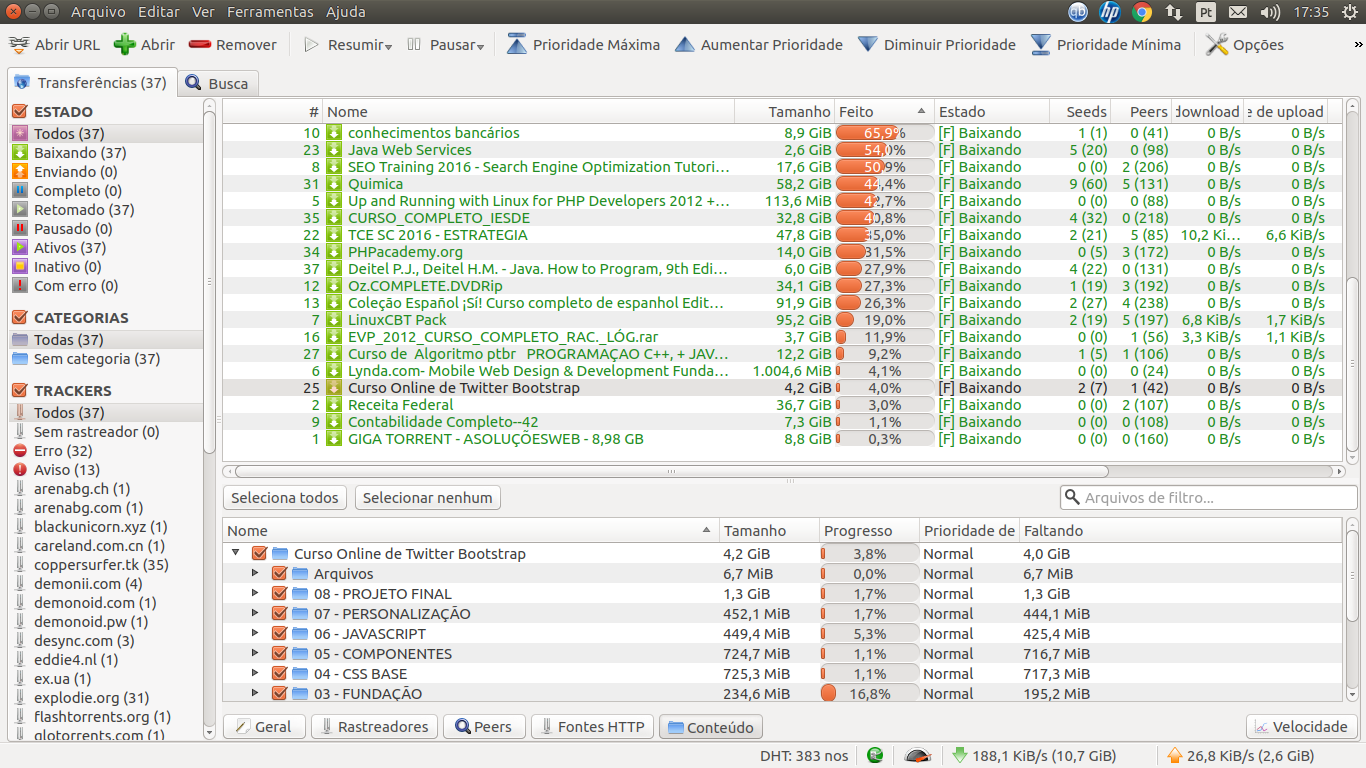Viewport: 1366px width, 768px height.
Task: Click the Prioridade Máxima icon
Action: tap(516, 45)
